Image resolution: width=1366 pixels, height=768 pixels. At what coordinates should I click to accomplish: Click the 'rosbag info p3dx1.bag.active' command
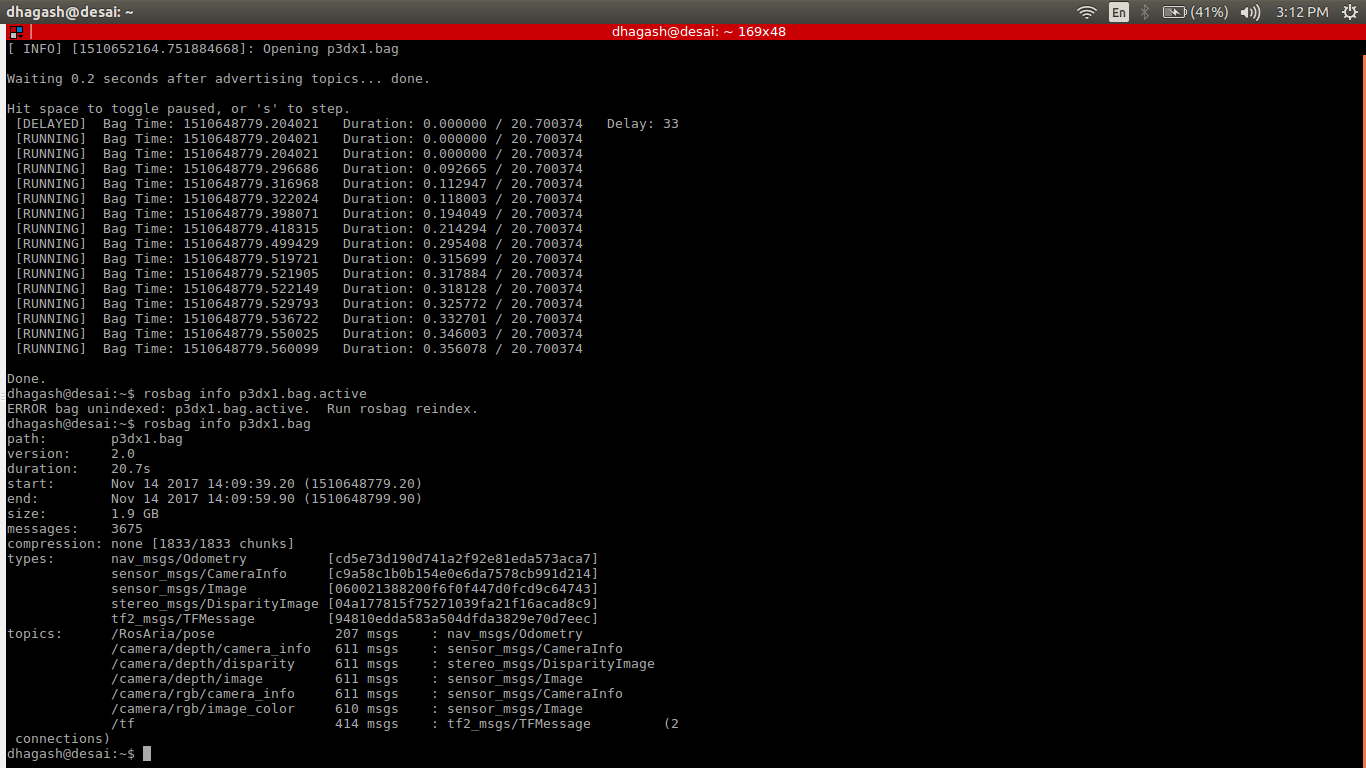pyautogui.click(x=255, y=394)
